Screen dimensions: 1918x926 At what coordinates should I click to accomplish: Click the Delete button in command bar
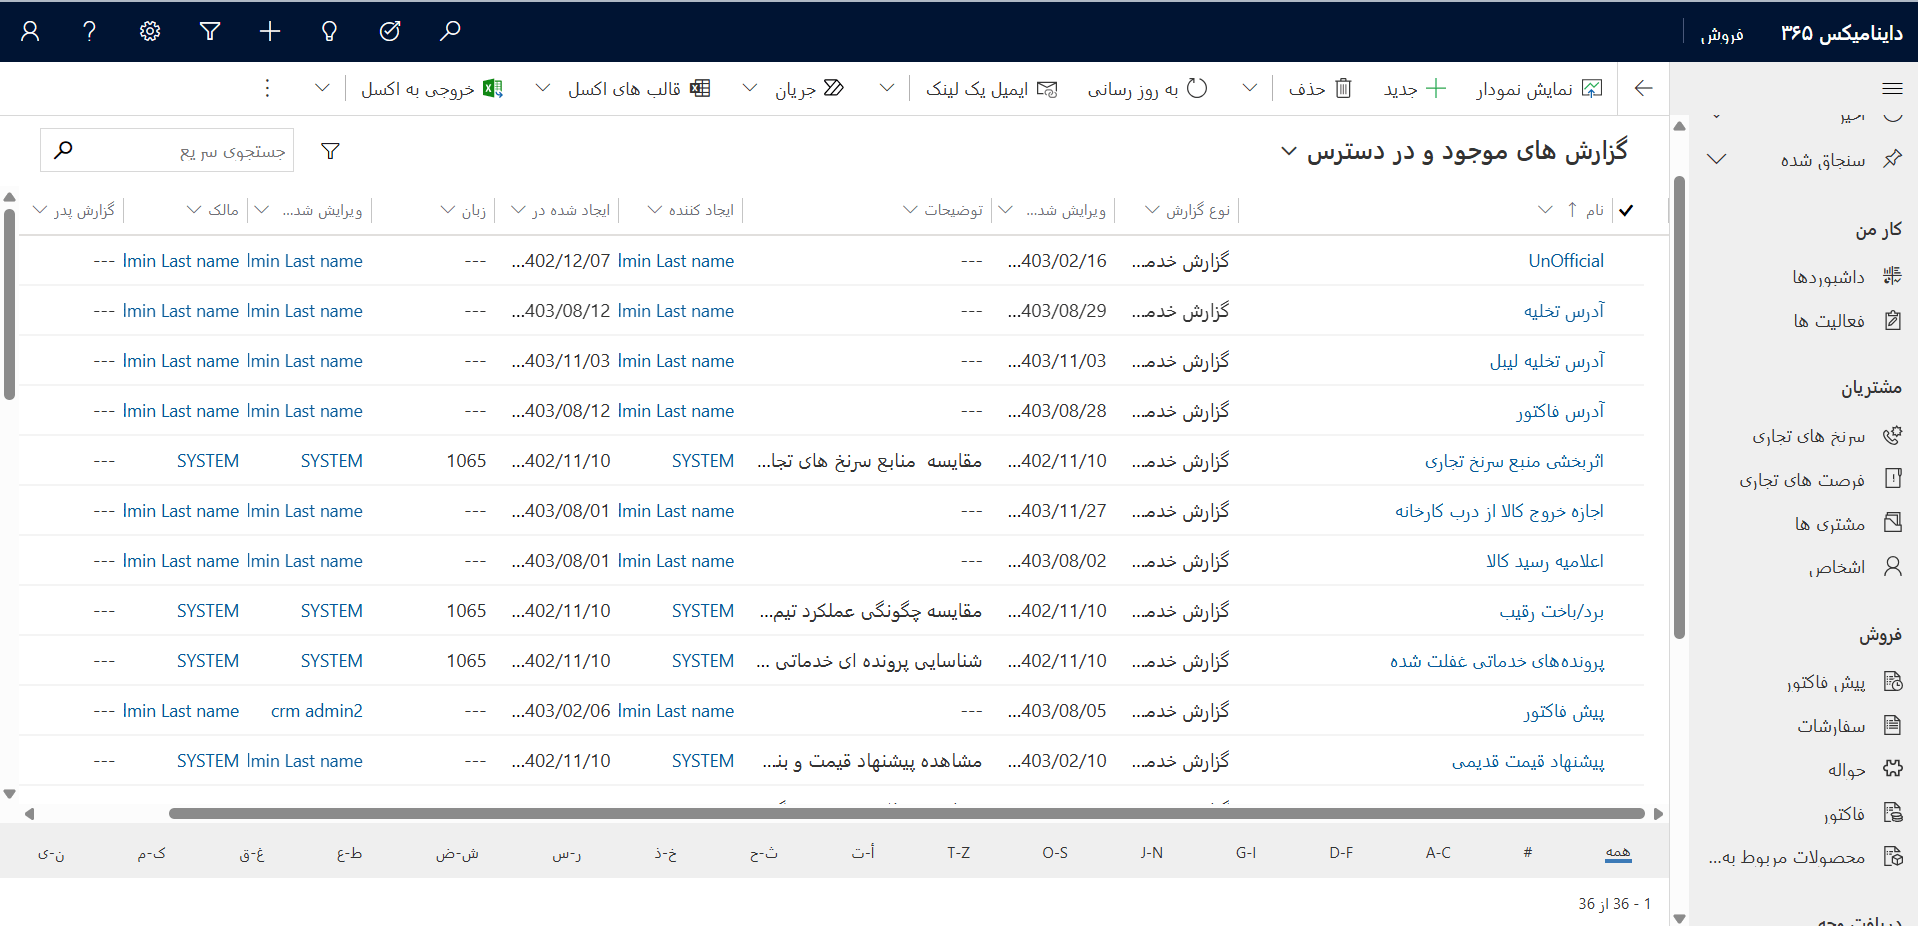click(1320, 89)
